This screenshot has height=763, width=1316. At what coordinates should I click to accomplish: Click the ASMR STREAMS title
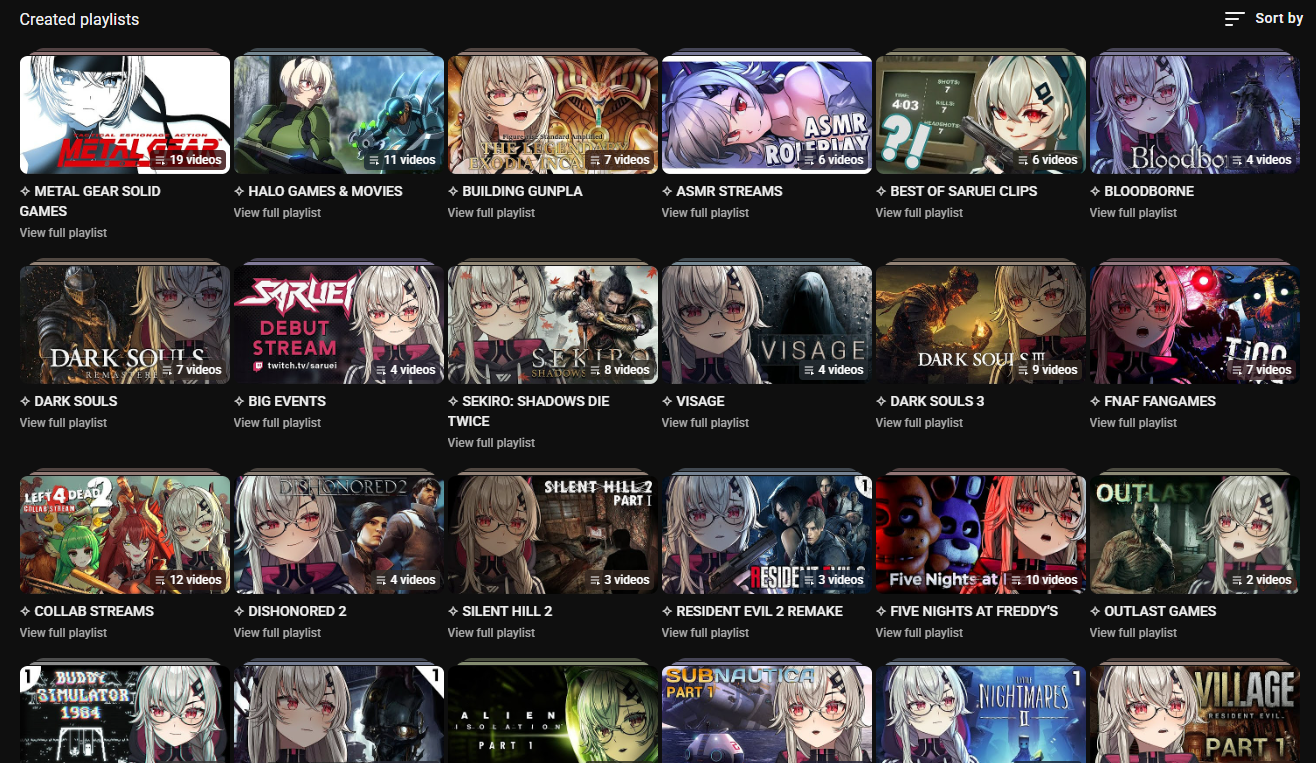[722, 191]
